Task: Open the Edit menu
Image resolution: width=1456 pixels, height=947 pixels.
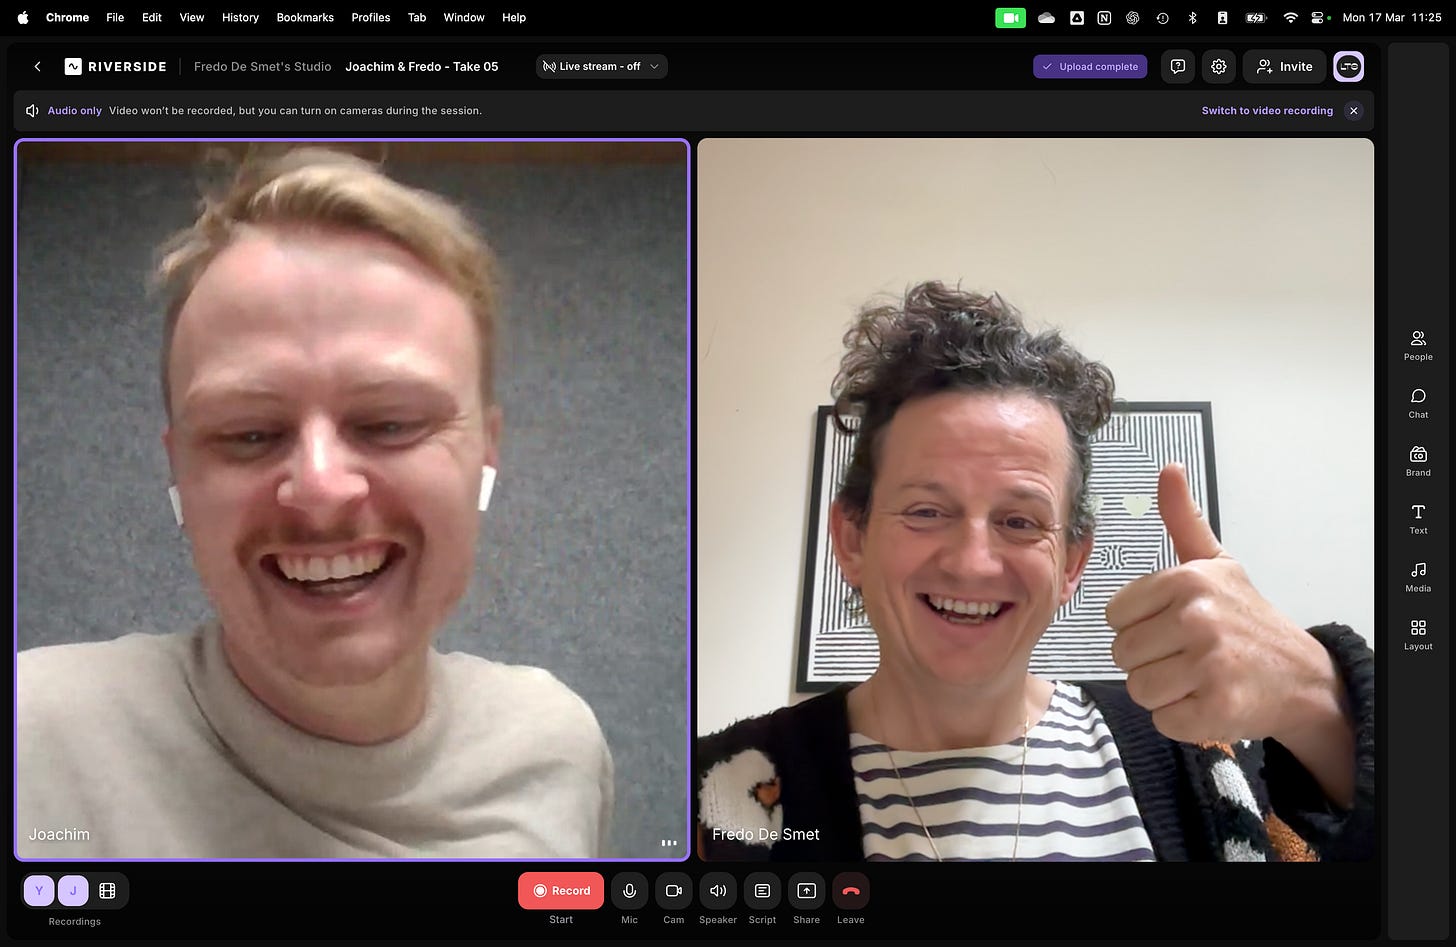Action: [152, 17]
